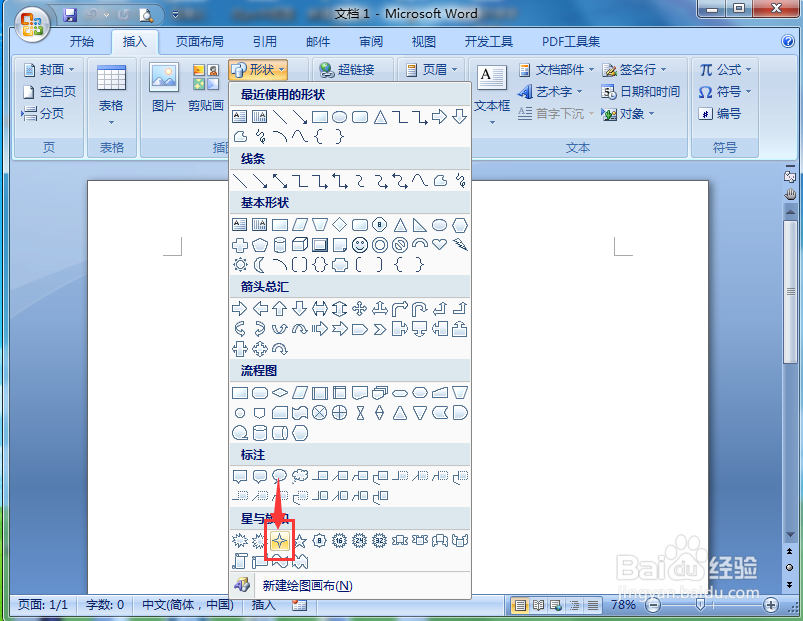Switch to the View (视图) tab

(x=424, y=41)
